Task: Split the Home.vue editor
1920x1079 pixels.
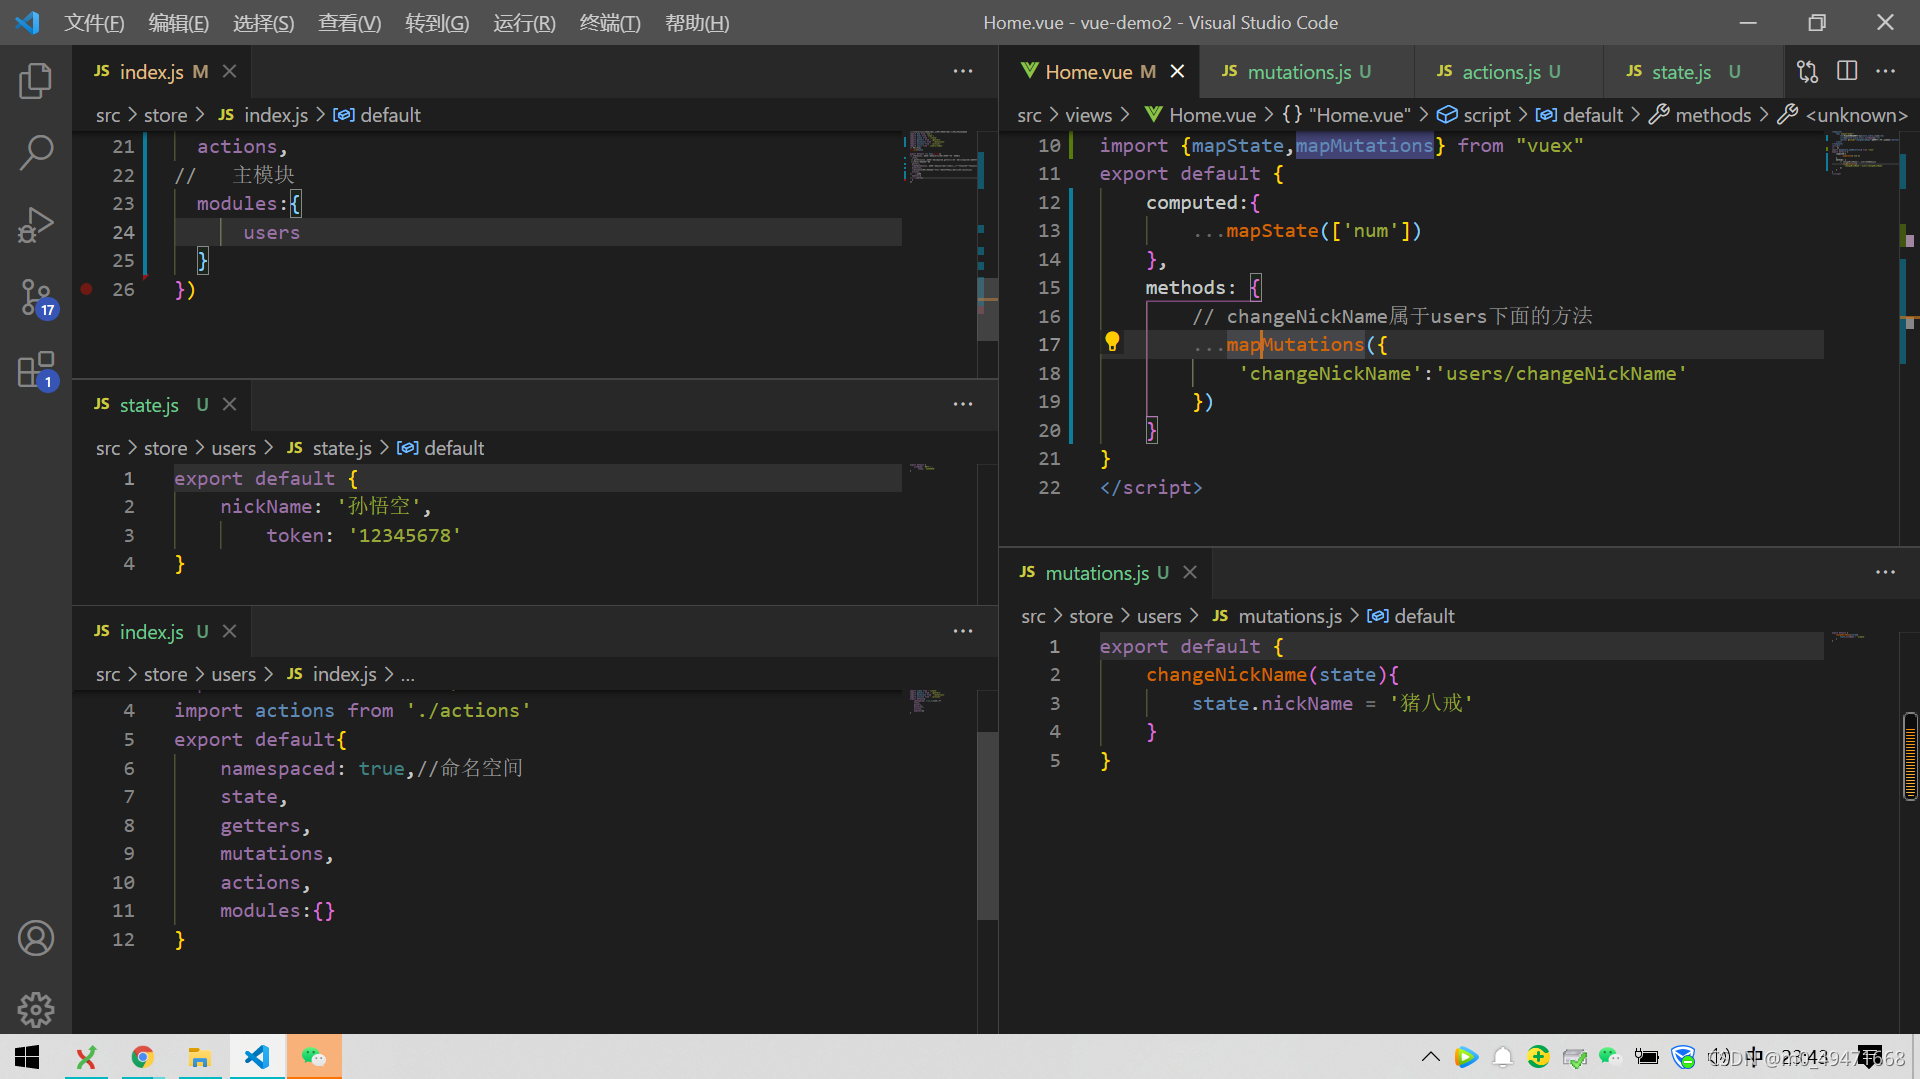Action: 1846,71
